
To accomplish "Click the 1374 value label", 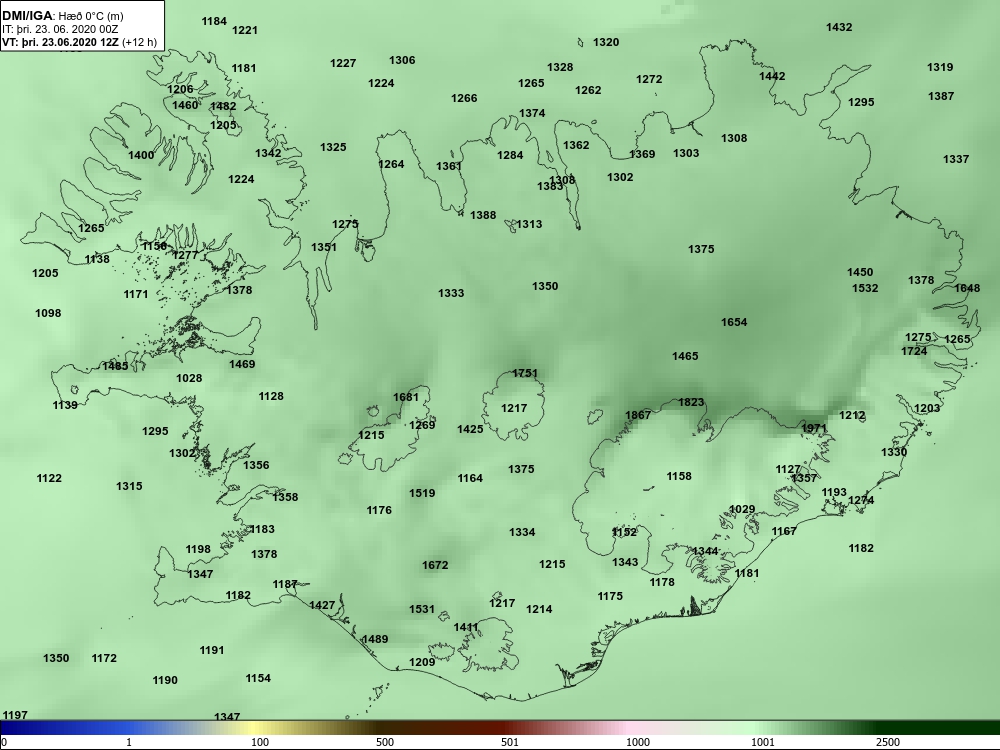I will 532,113.
